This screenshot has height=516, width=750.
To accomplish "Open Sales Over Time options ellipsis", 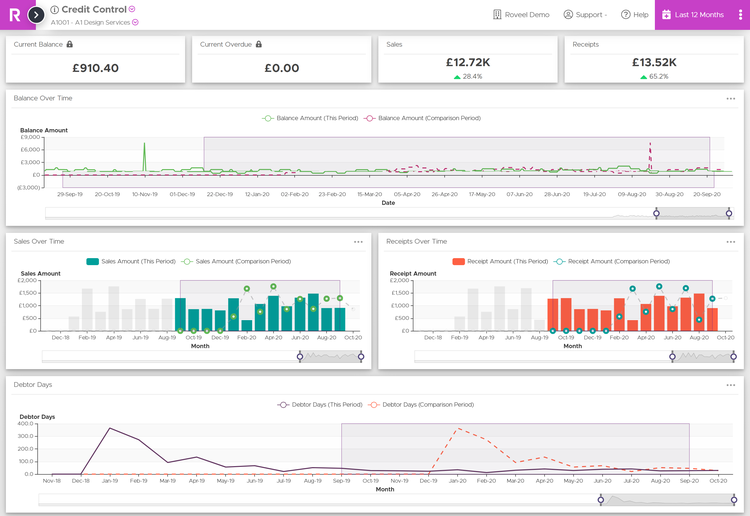I will (x=358, y=241).
